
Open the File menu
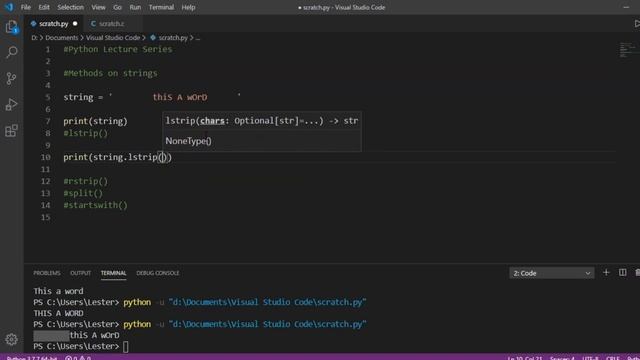click(26, 7)
